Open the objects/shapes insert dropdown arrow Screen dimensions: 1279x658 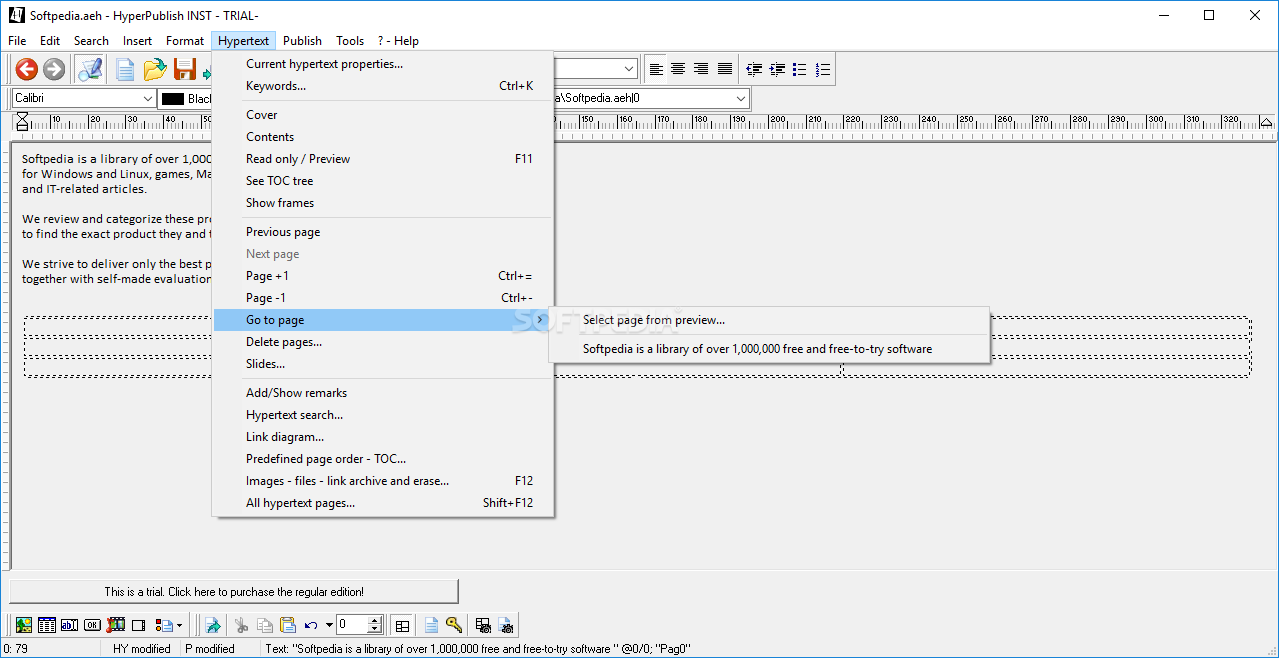pos(179,626)
